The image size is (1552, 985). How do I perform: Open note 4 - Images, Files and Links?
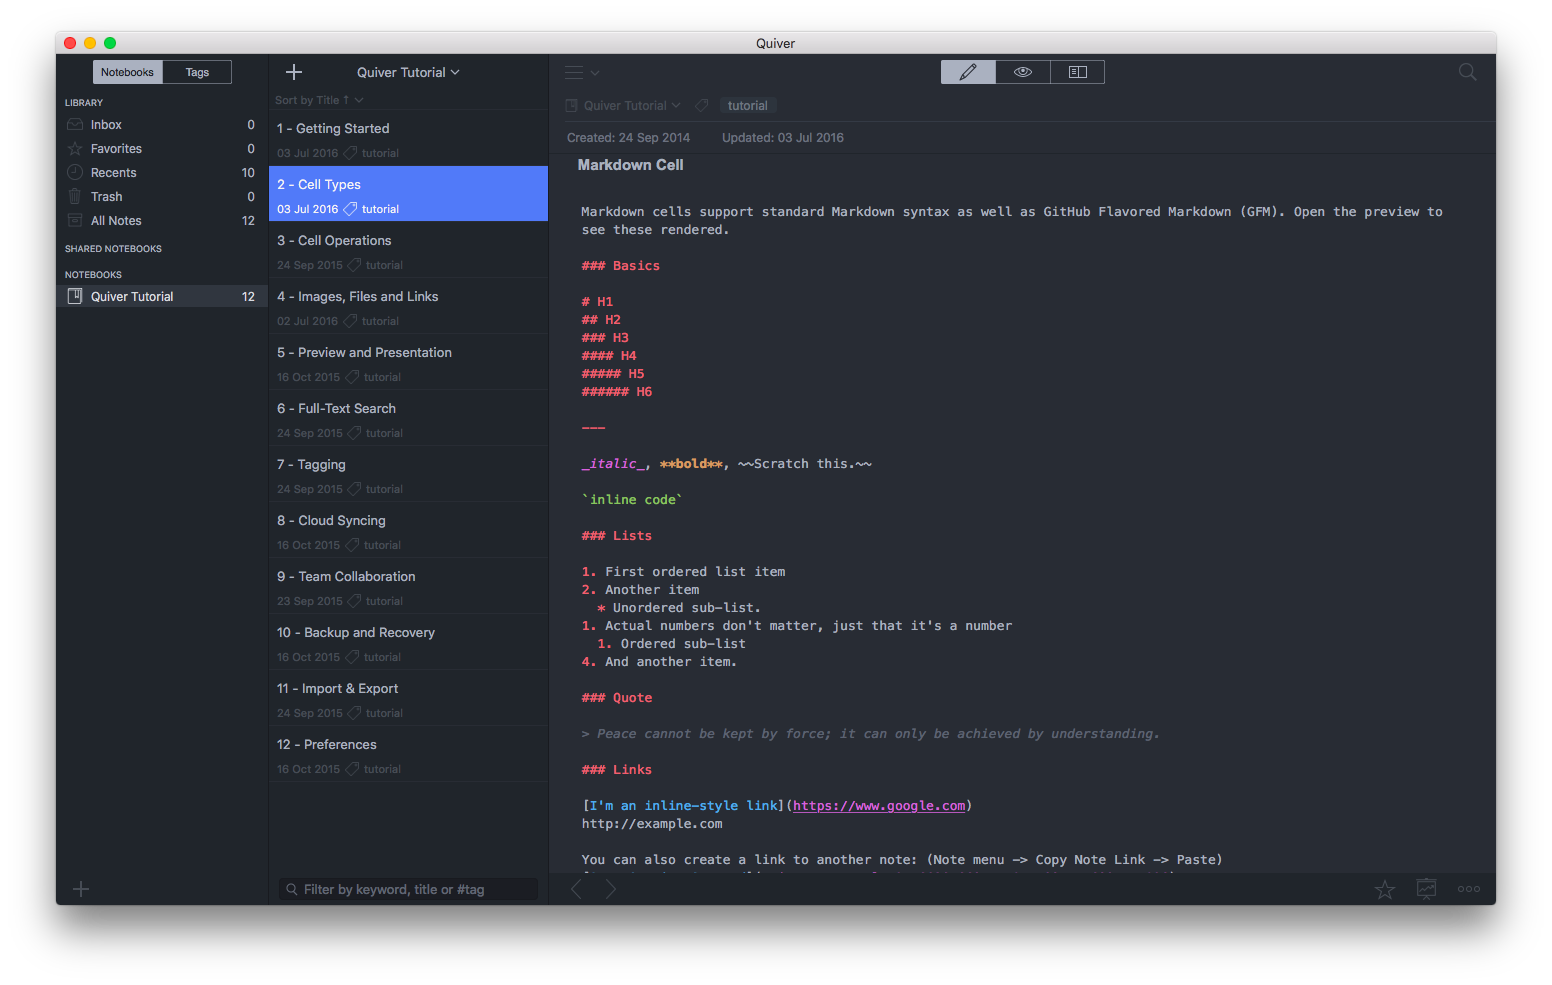click(408, 306)
